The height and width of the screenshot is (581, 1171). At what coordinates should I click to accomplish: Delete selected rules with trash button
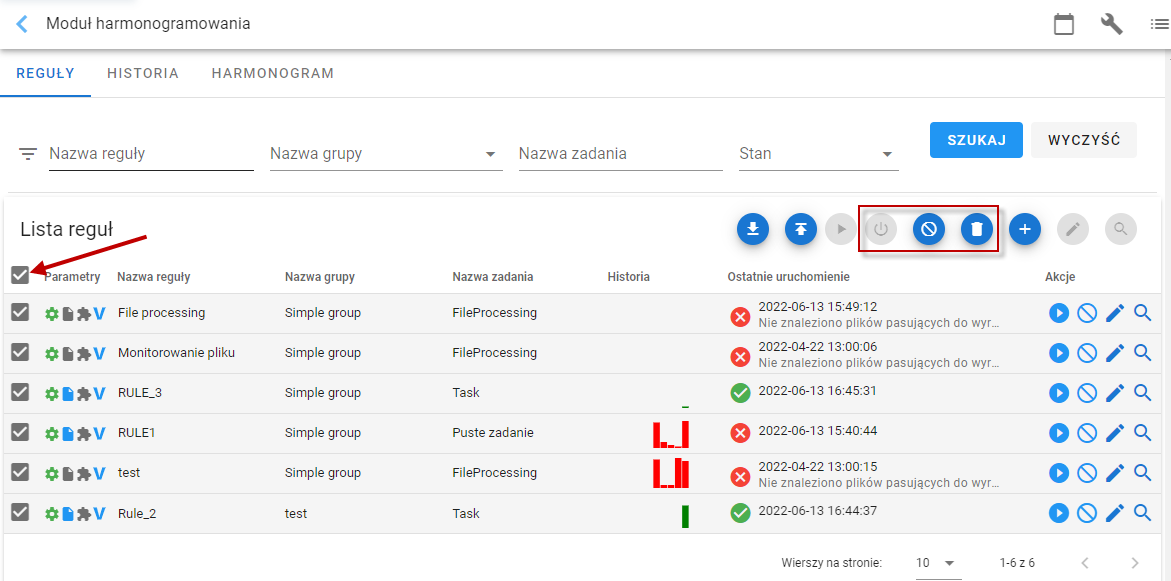tap(977, 229)
